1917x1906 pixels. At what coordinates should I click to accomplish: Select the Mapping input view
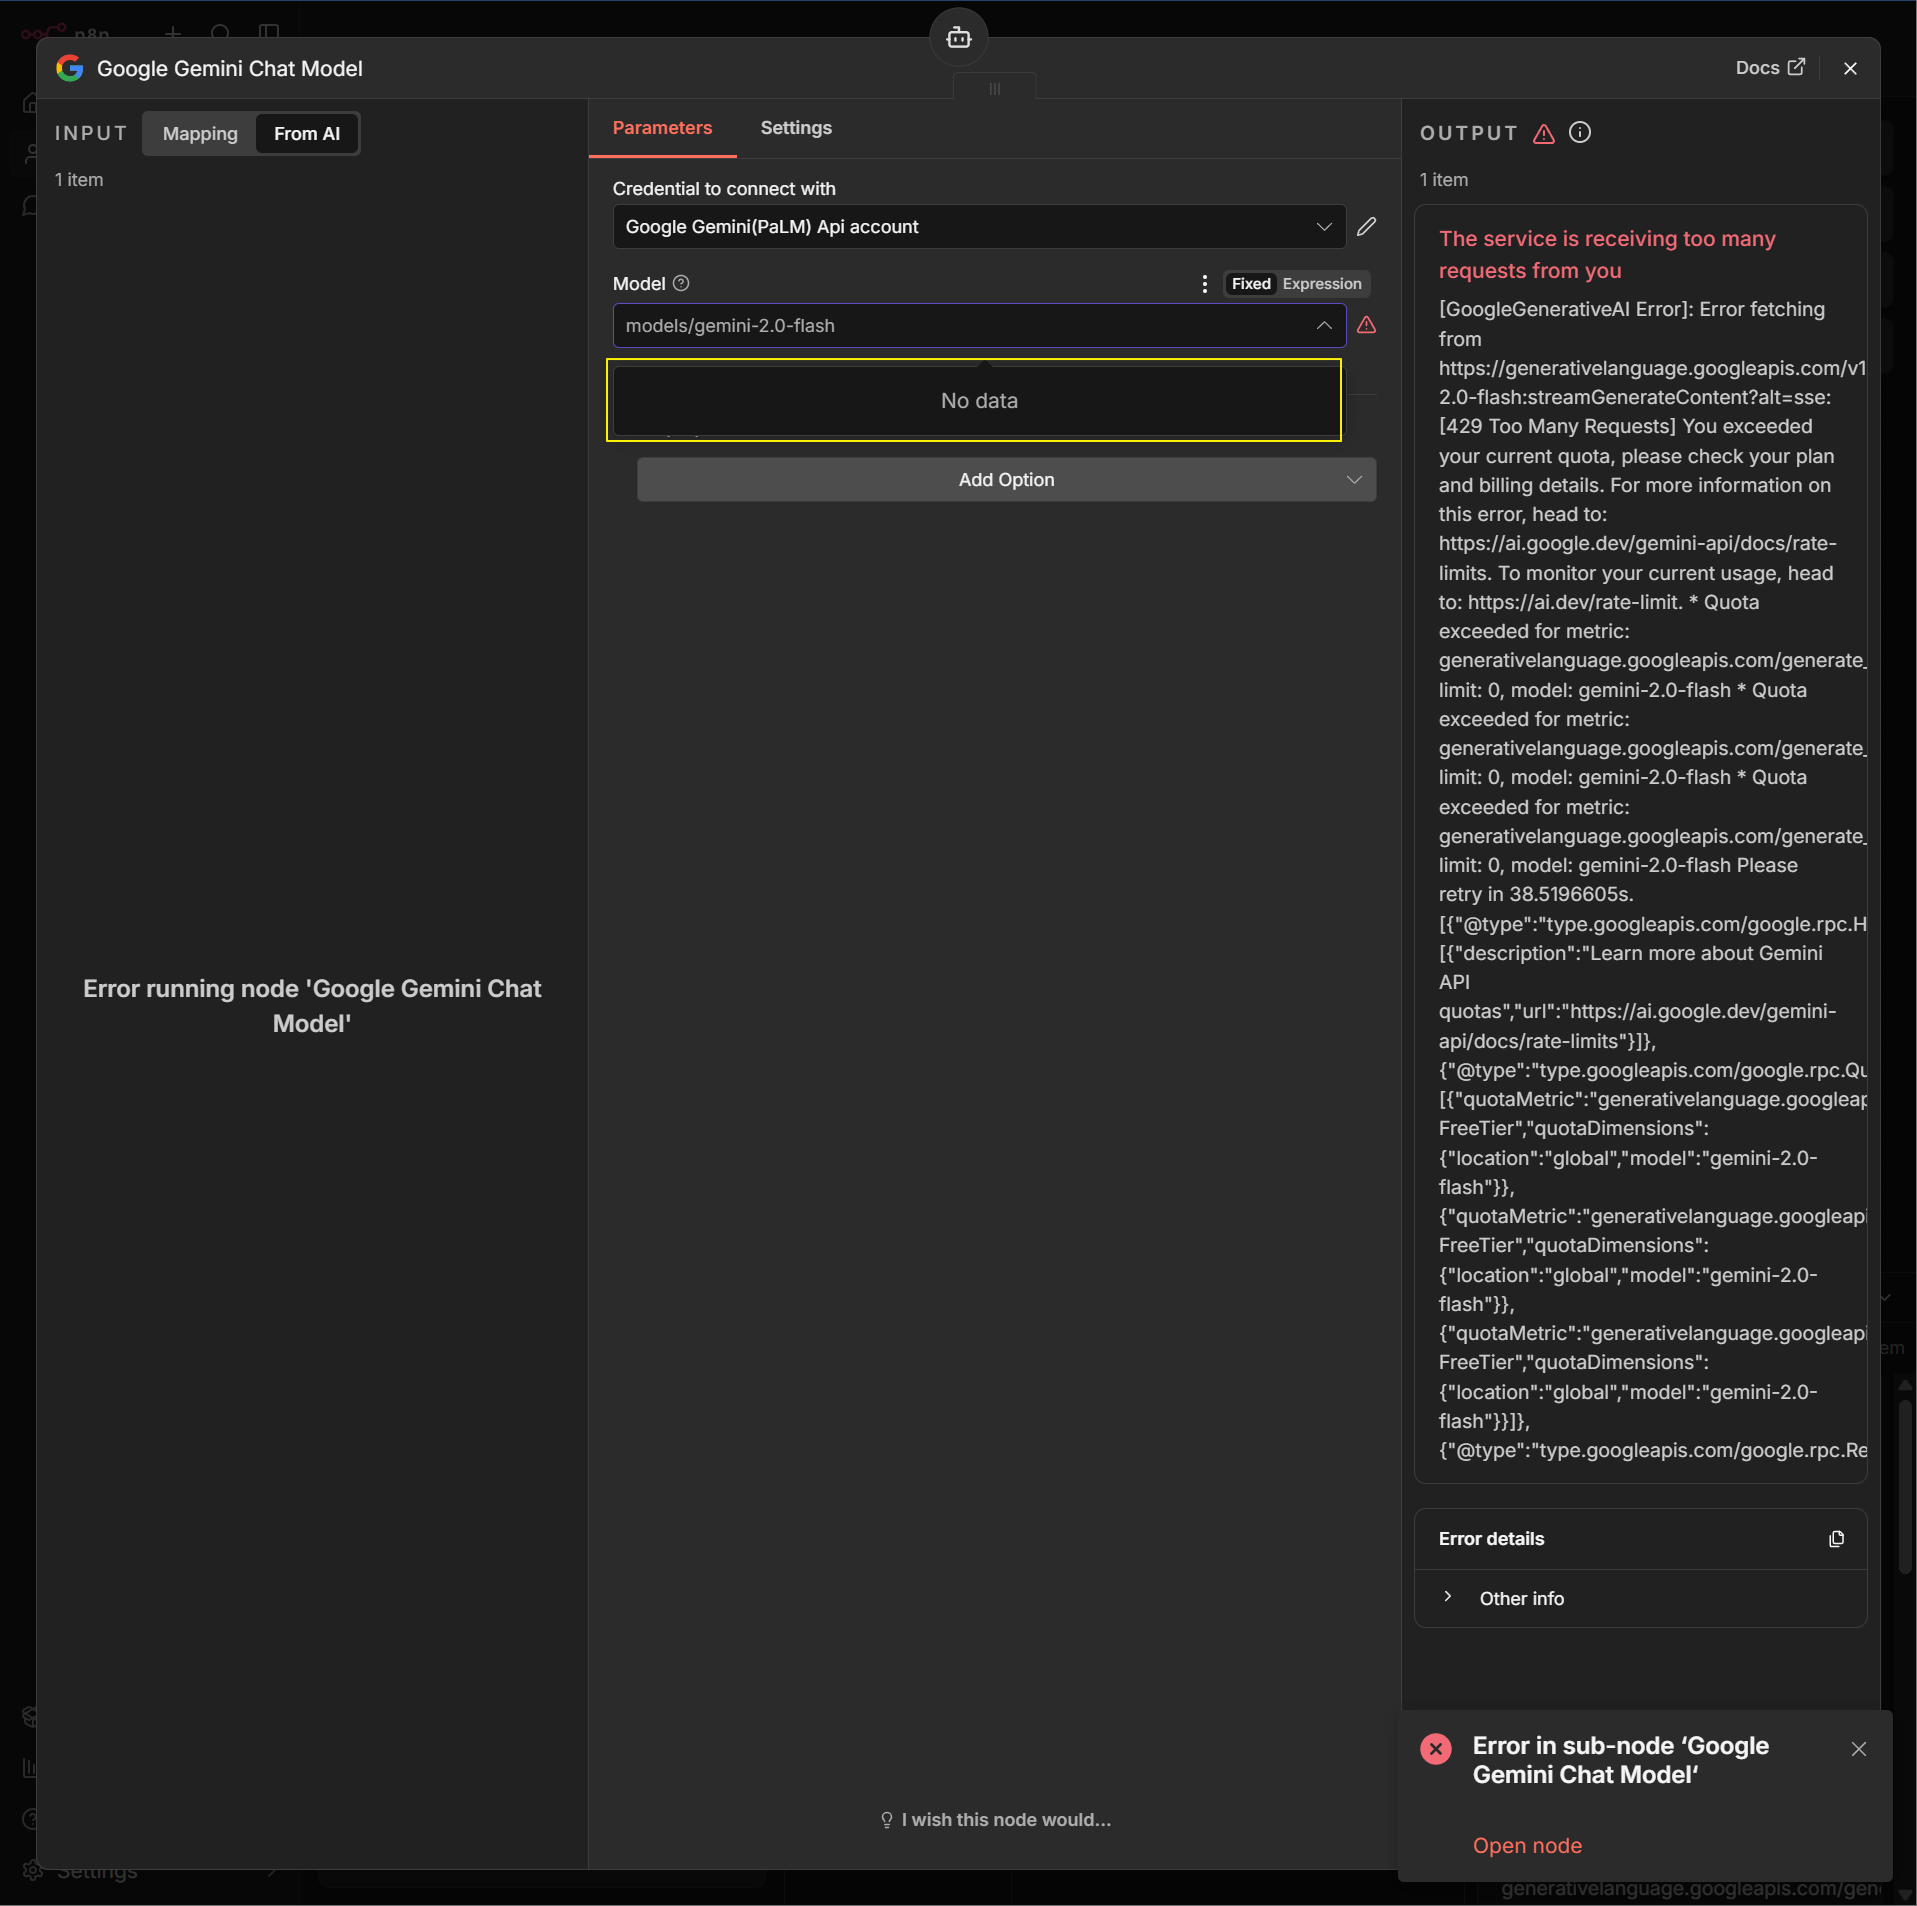(200, 134)
